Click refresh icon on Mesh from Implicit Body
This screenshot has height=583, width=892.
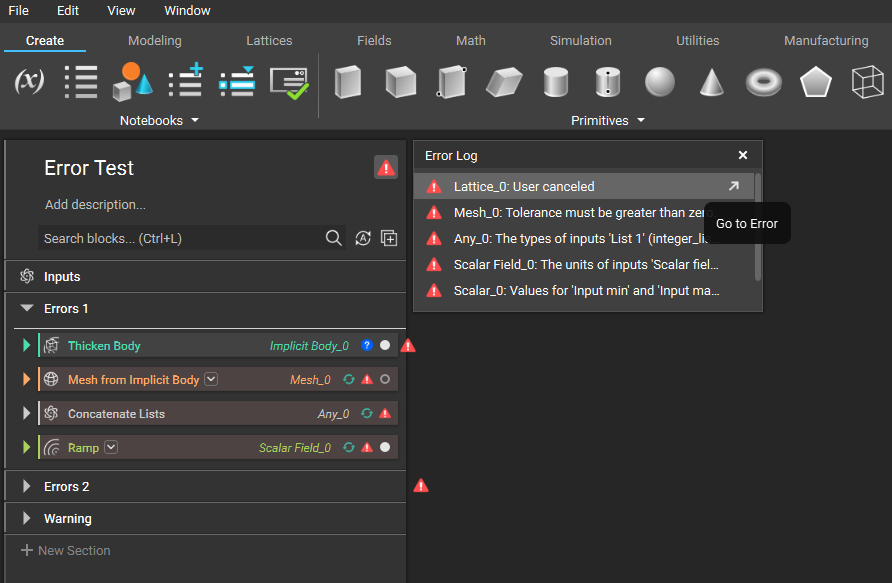pos(349,379)
